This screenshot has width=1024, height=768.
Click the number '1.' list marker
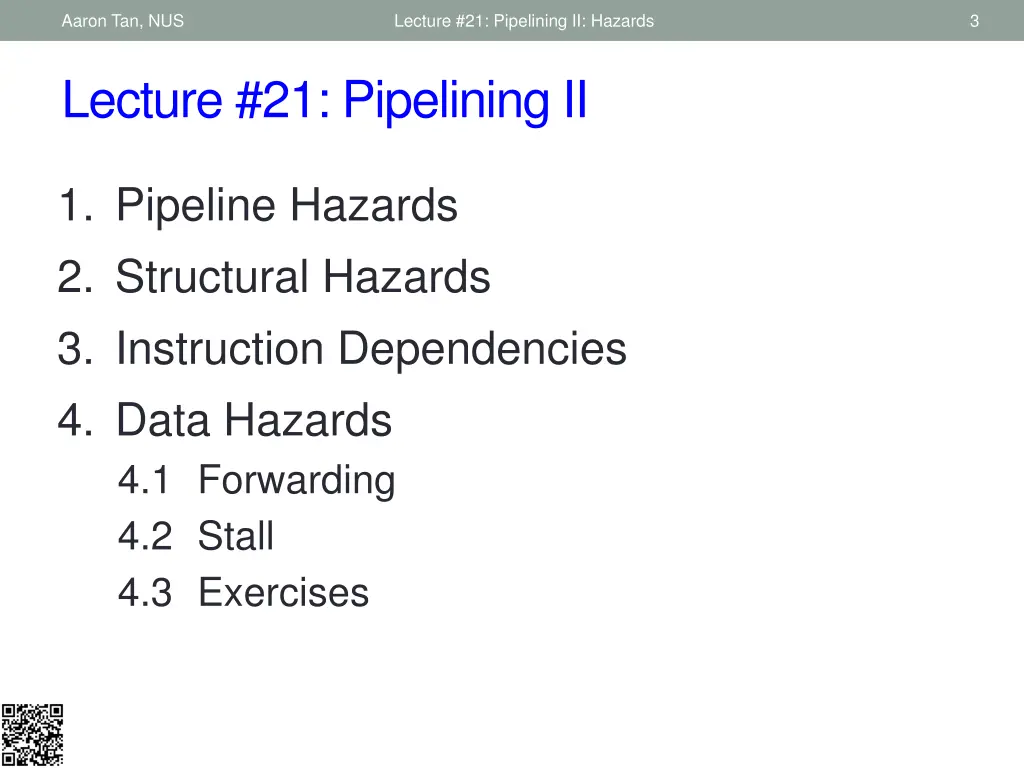click(x=76, y=206)
